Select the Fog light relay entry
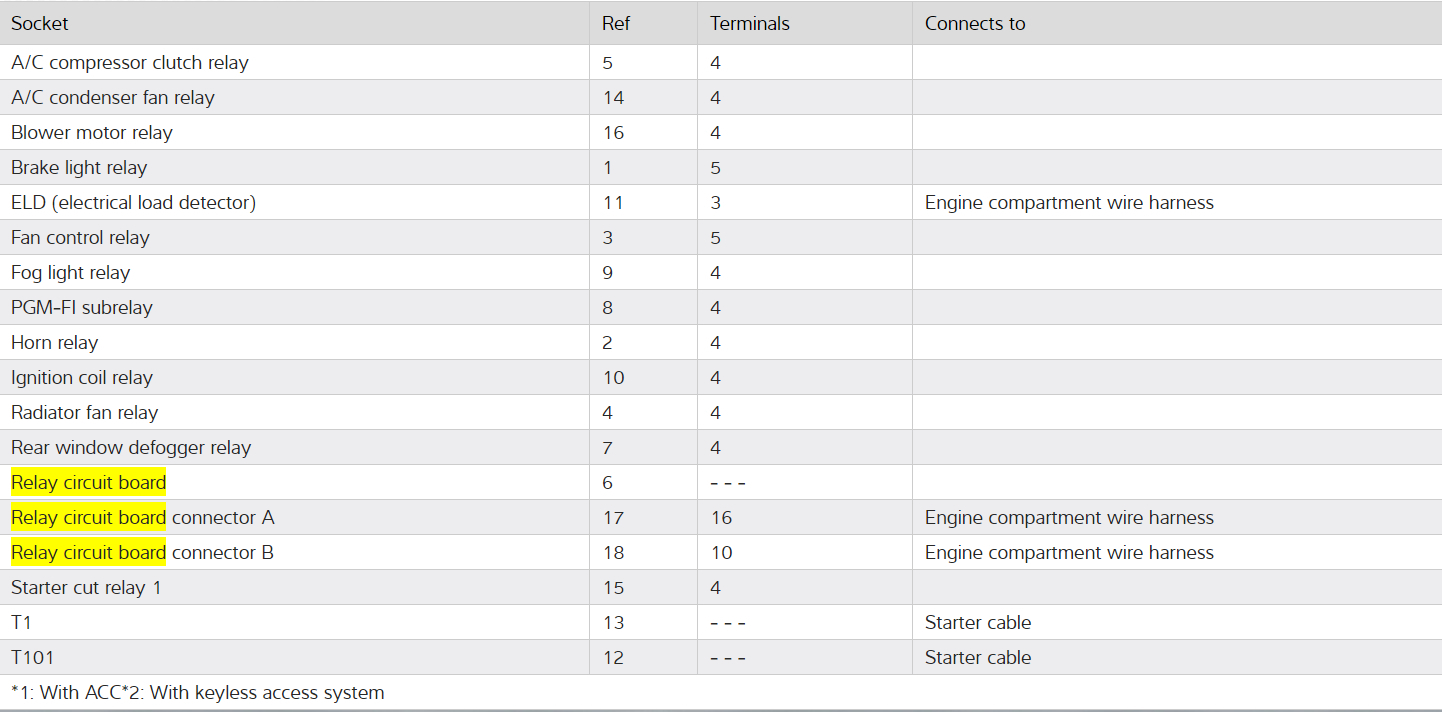This screenshot has height=712, width=1442. [71, 272]
